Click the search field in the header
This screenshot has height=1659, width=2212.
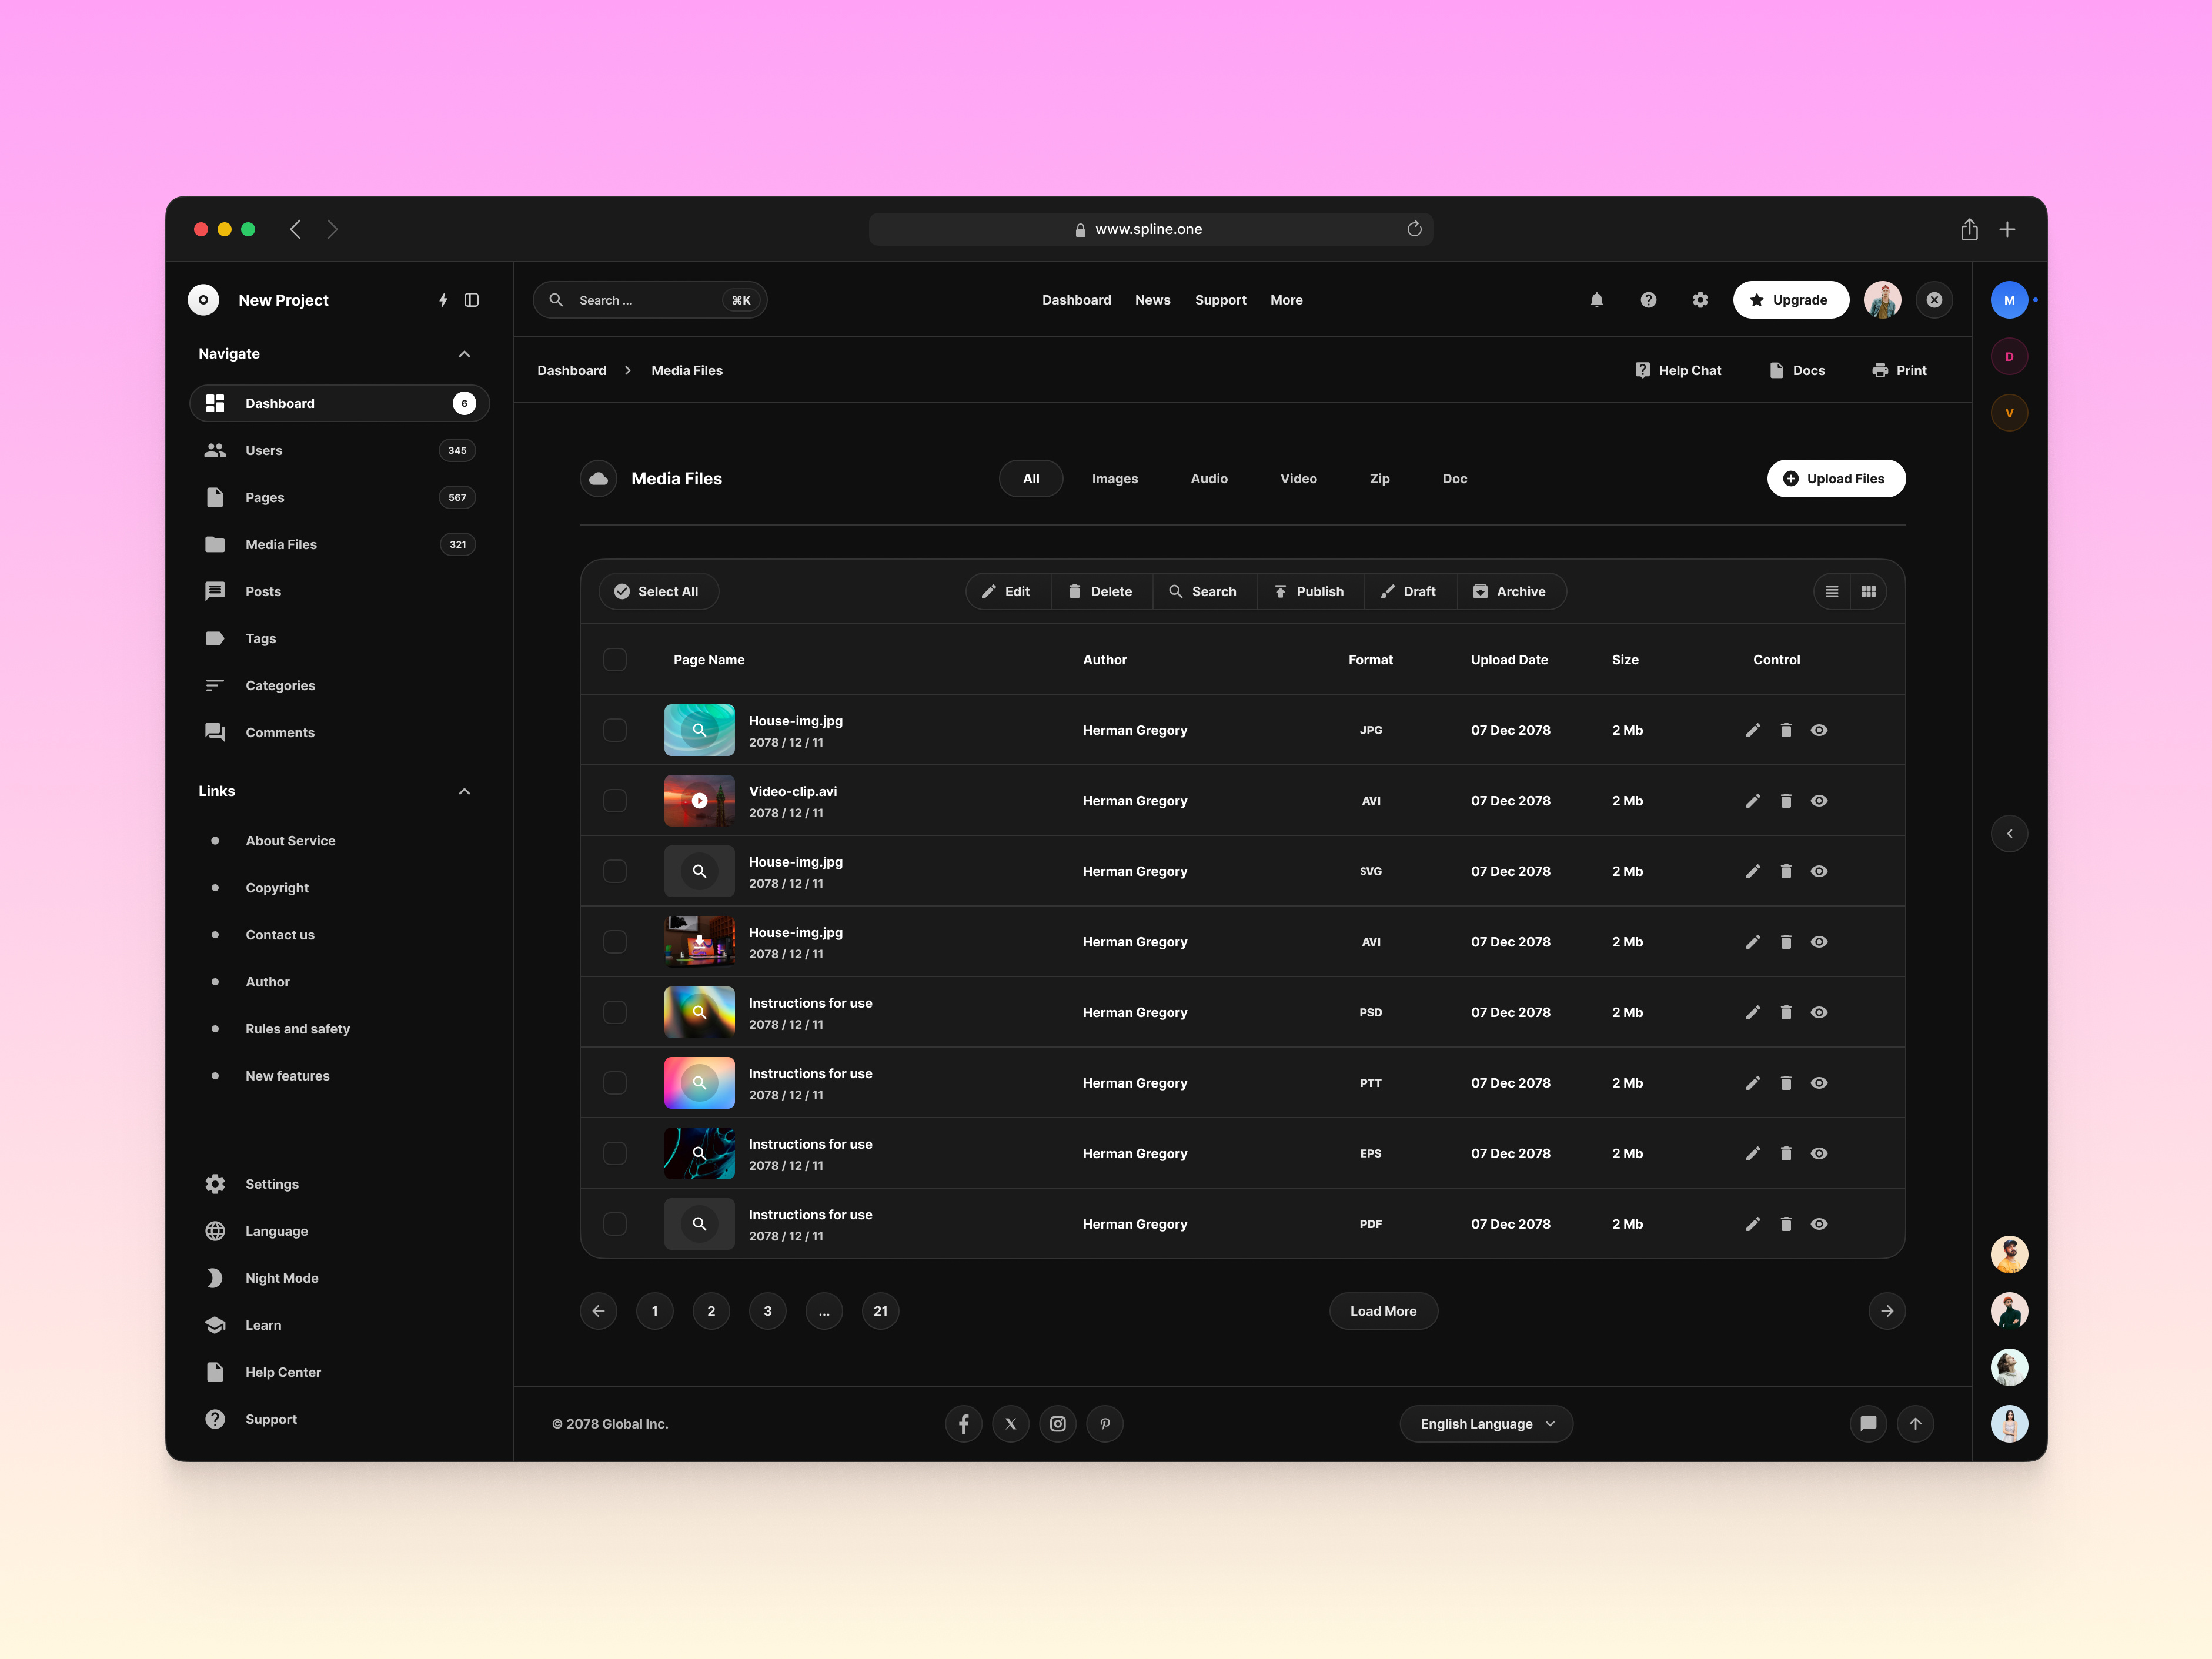(650, 299)
